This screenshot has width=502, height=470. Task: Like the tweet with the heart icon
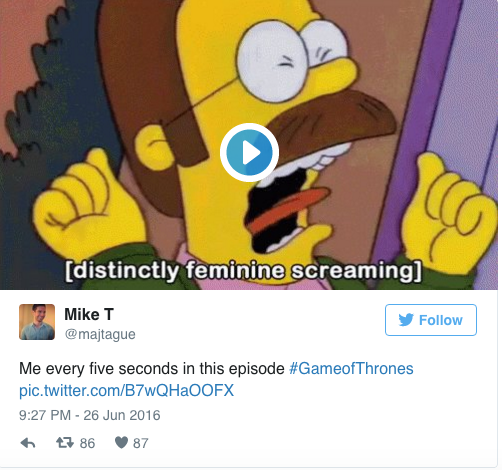pyautogui.click(x=121, y=443)
